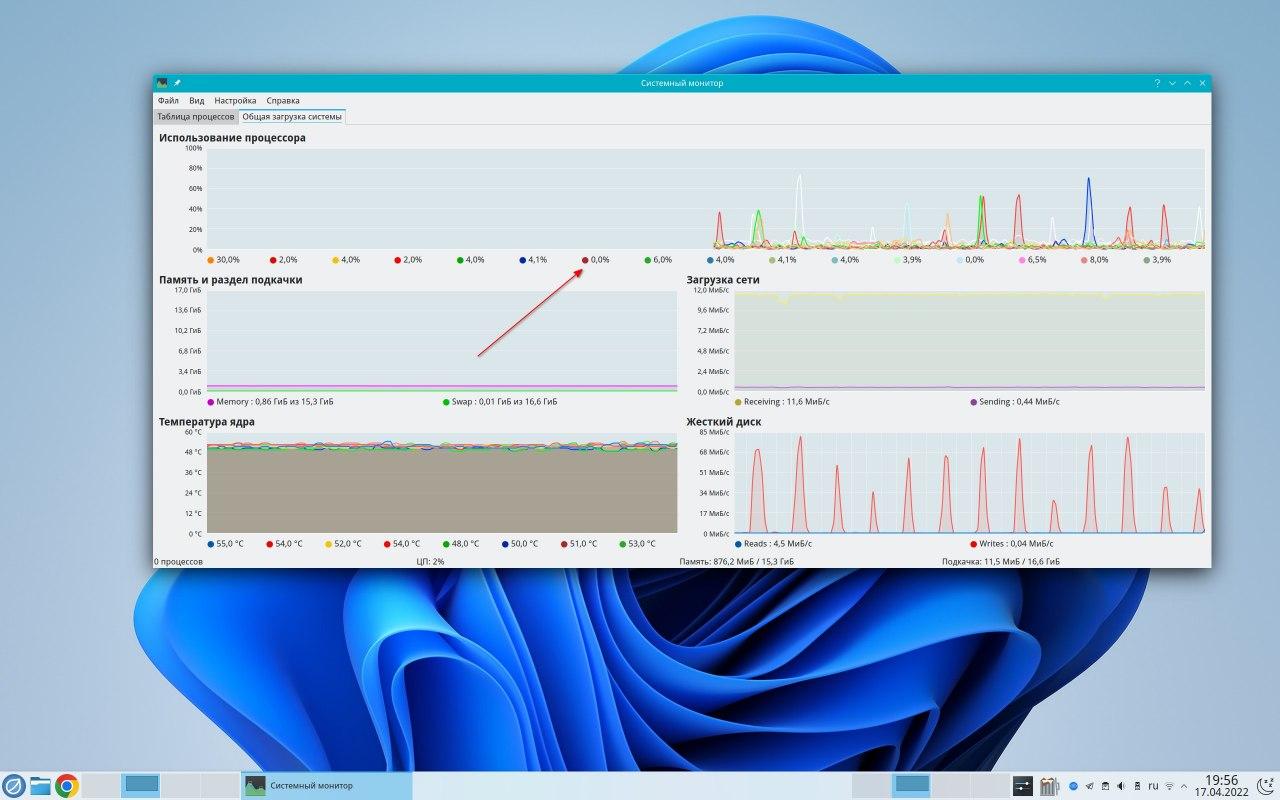Switch keyboard layout via the ru indicator
Image resolution: width=1280 pixels, height=800 pixels.
point(1153,786)
